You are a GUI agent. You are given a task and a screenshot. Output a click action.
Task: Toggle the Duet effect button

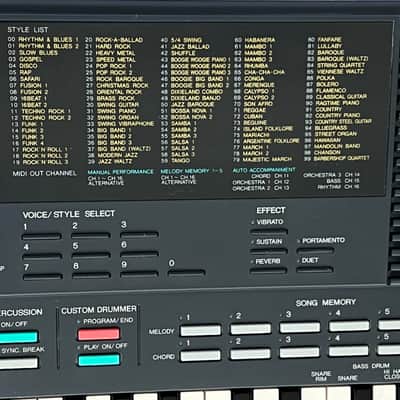[315, 270]
